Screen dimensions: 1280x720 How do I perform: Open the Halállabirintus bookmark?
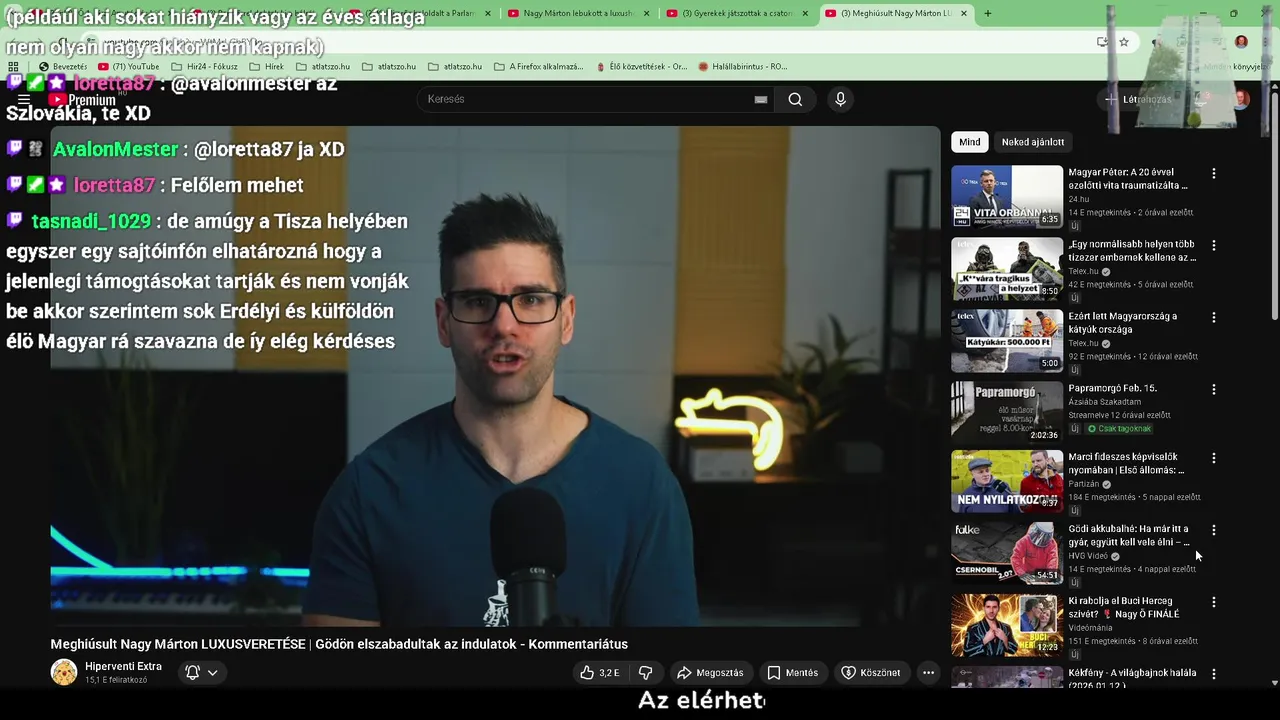click(x=743, y=67)
